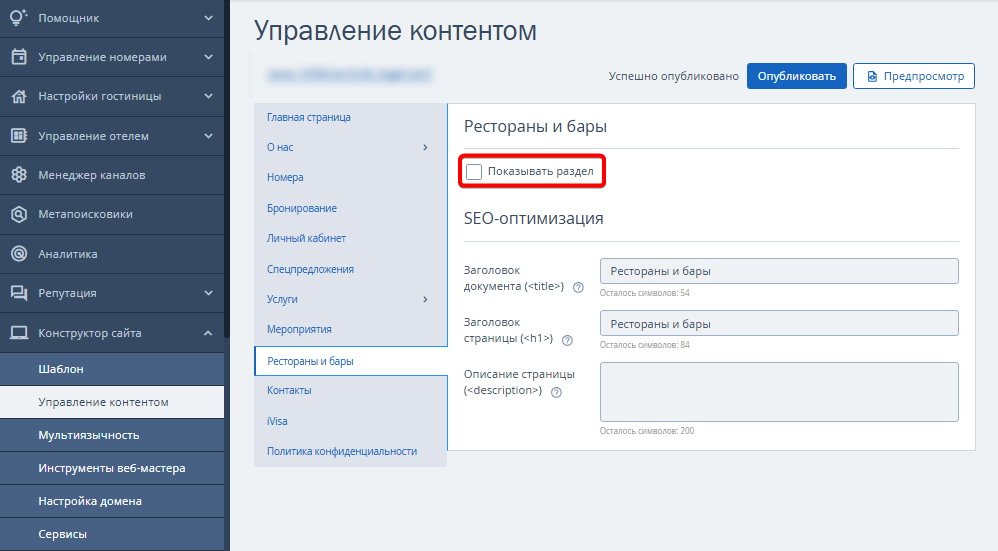998x551 pixels.
Task: Open Шаблон in sidebar
Action: [x=112, y=368]
